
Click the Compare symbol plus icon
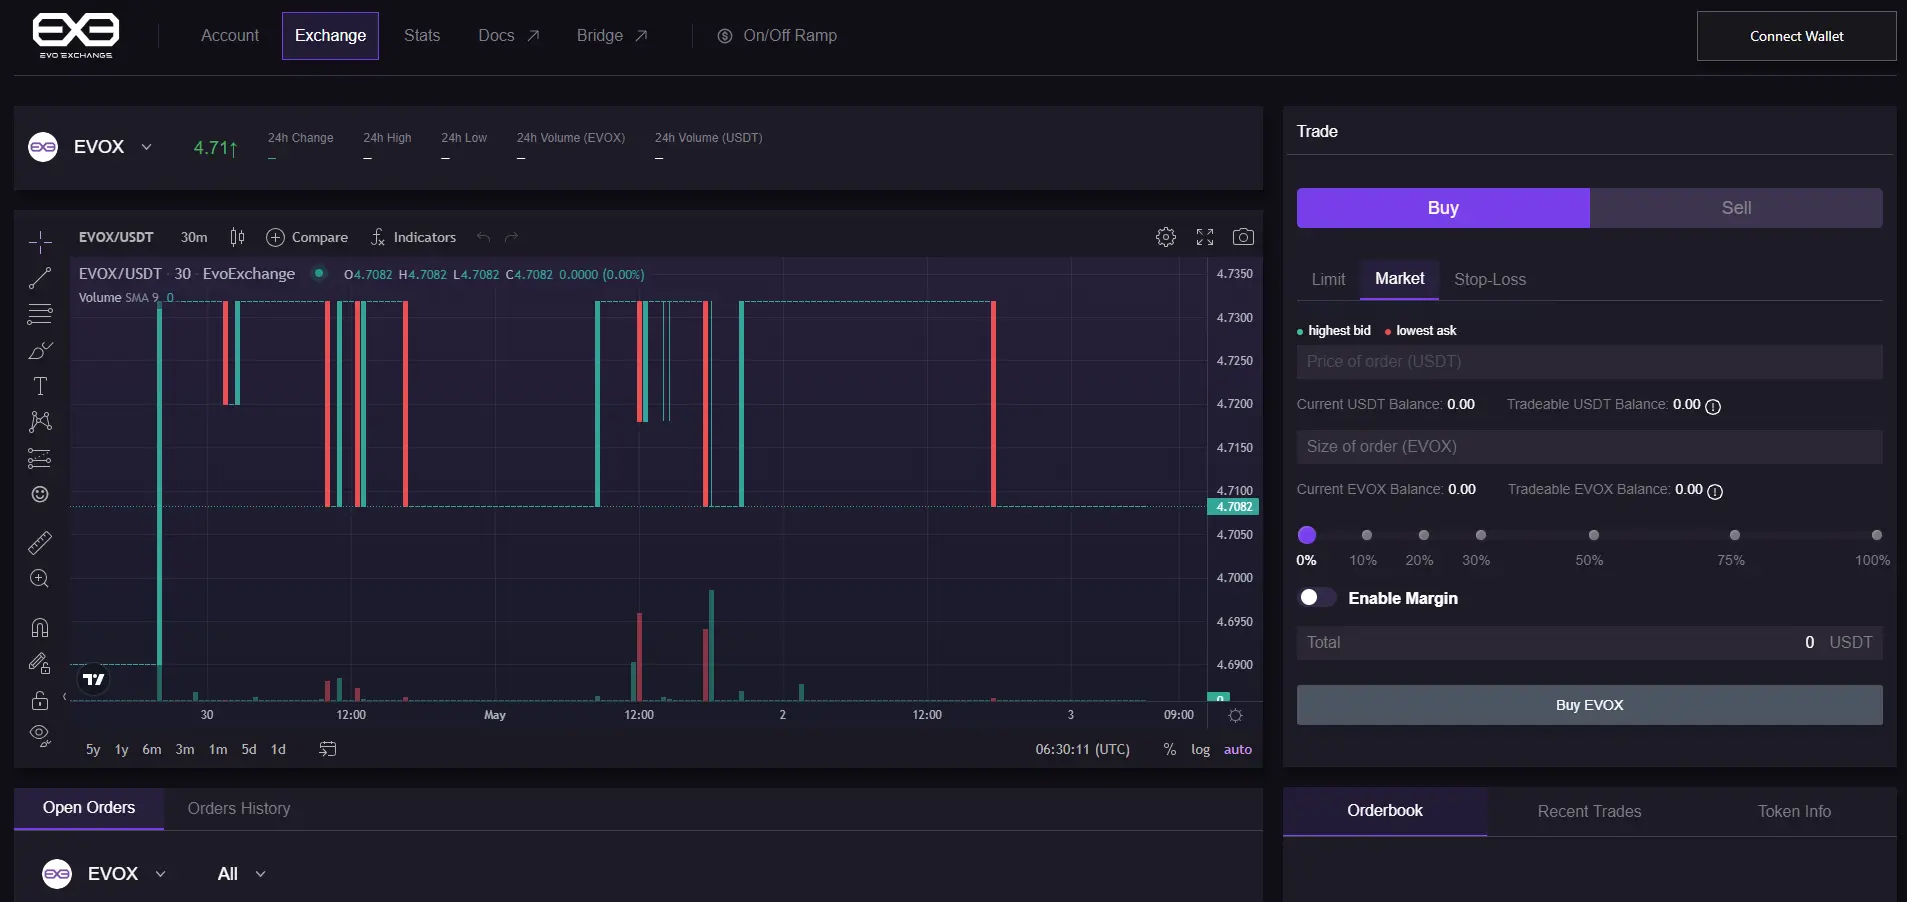[275, 237]
